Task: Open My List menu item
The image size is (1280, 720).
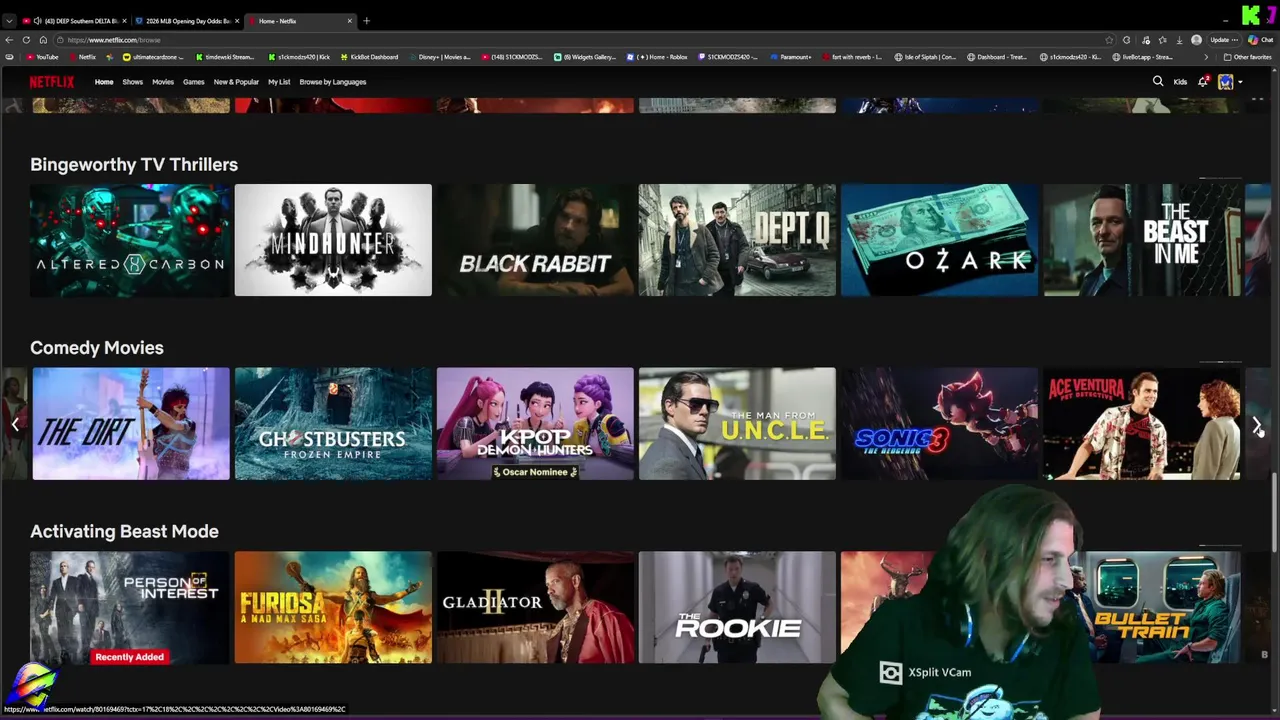Action: point(279,82)
